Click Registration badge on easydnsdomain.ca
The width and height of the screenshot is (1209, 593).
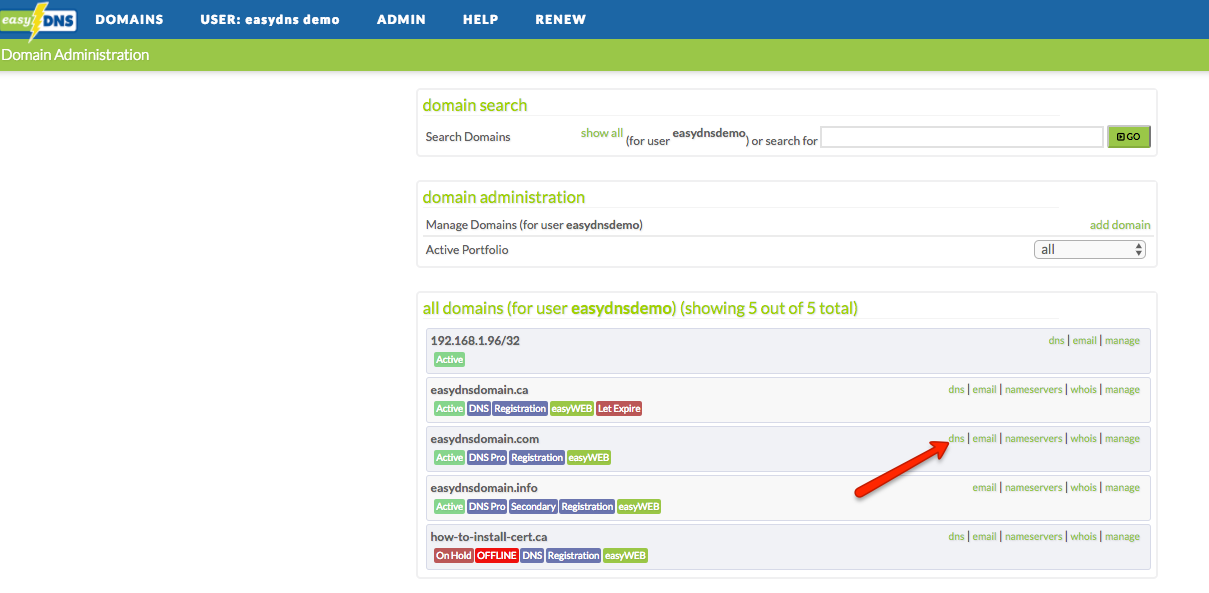coord(520,408)
